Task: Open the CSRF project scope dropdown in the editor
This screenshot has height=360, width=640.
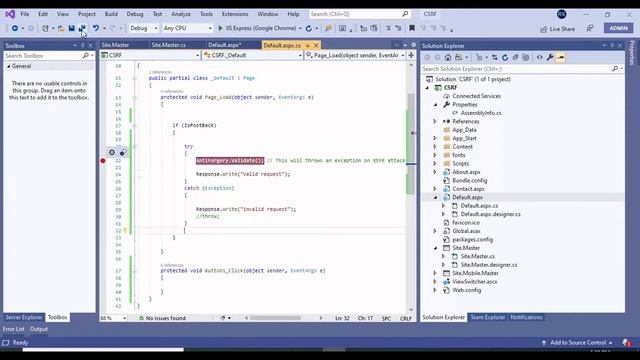Action: click(150, 55)
